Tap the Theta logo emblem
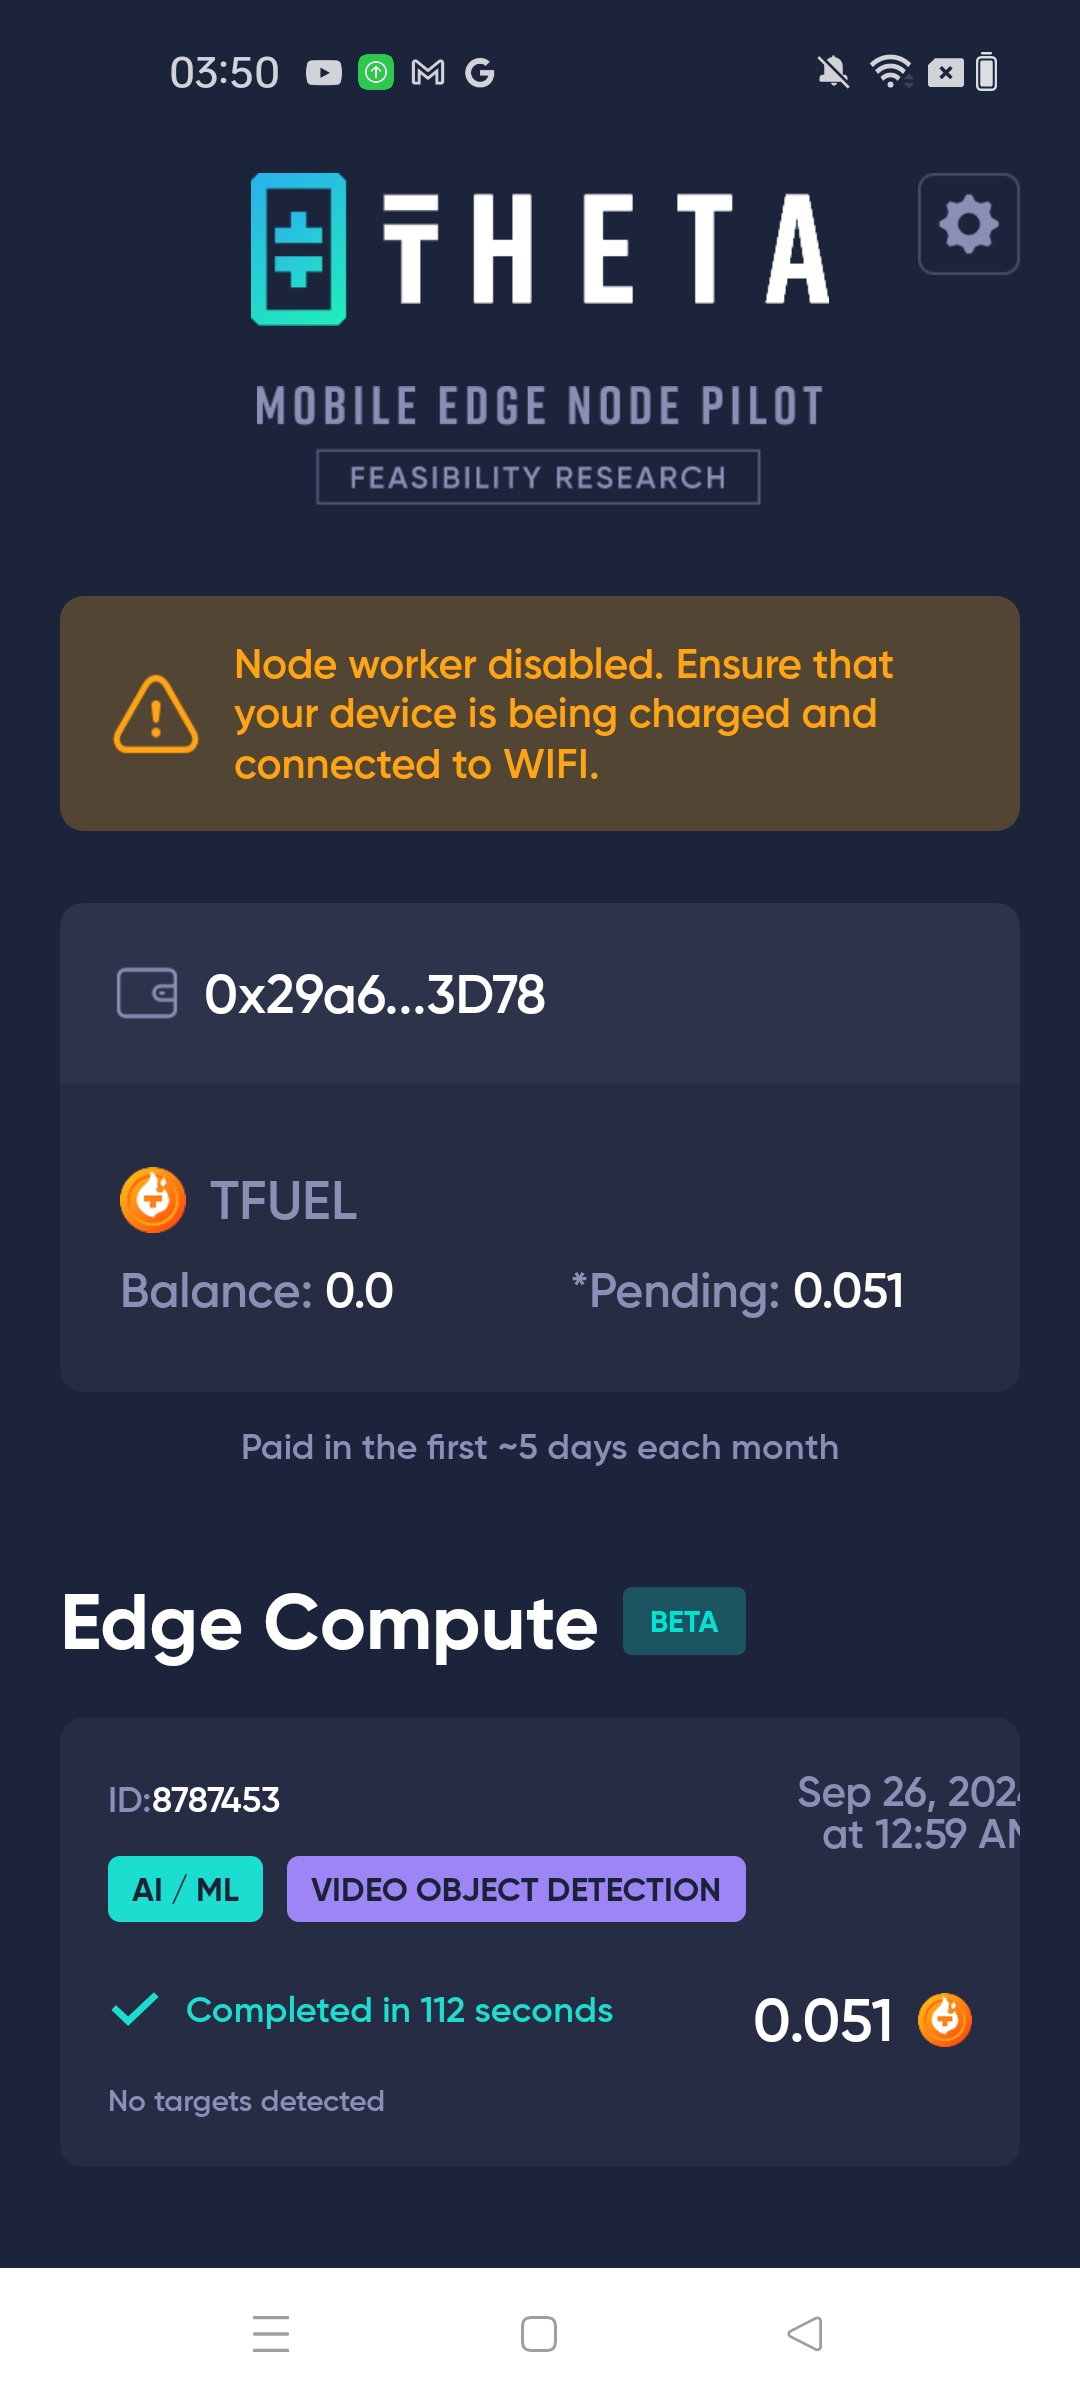1080x2400 pixels. click(298, 249)
